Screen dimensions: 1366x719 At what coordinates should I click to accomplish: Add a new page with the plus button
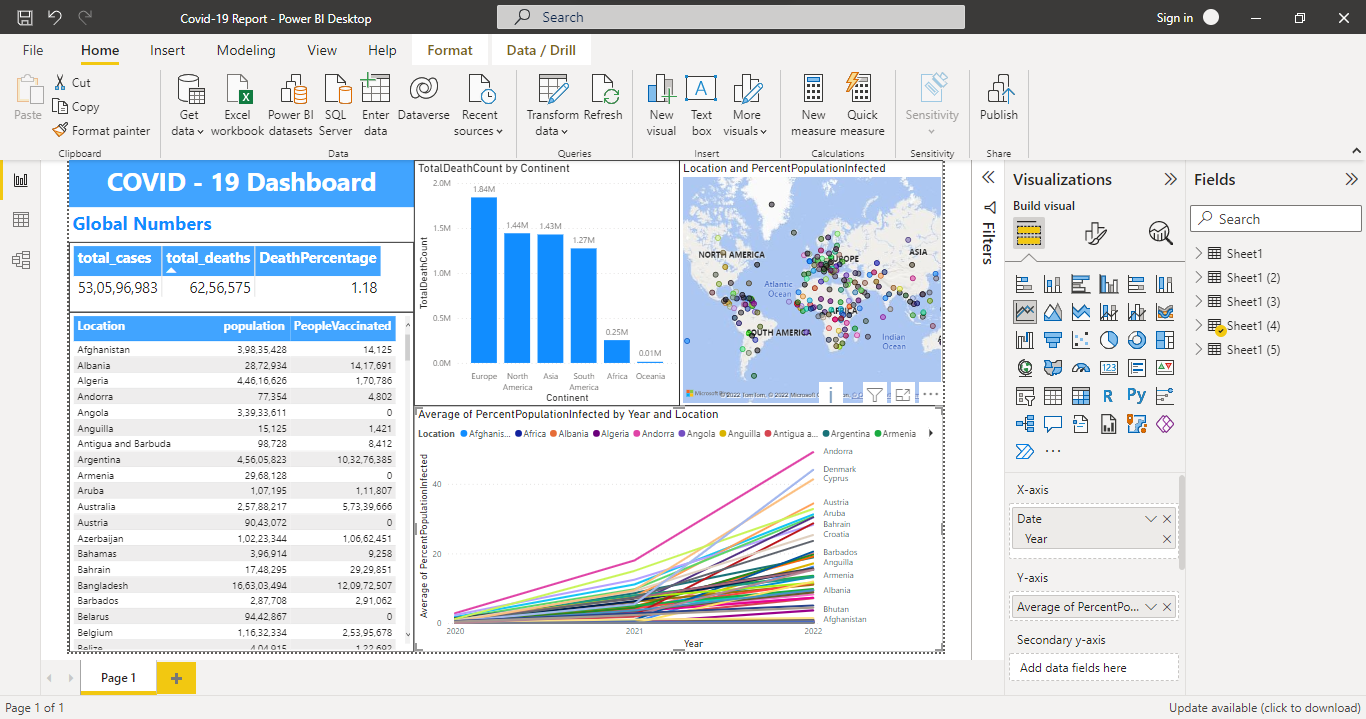(x=176, y=677)
